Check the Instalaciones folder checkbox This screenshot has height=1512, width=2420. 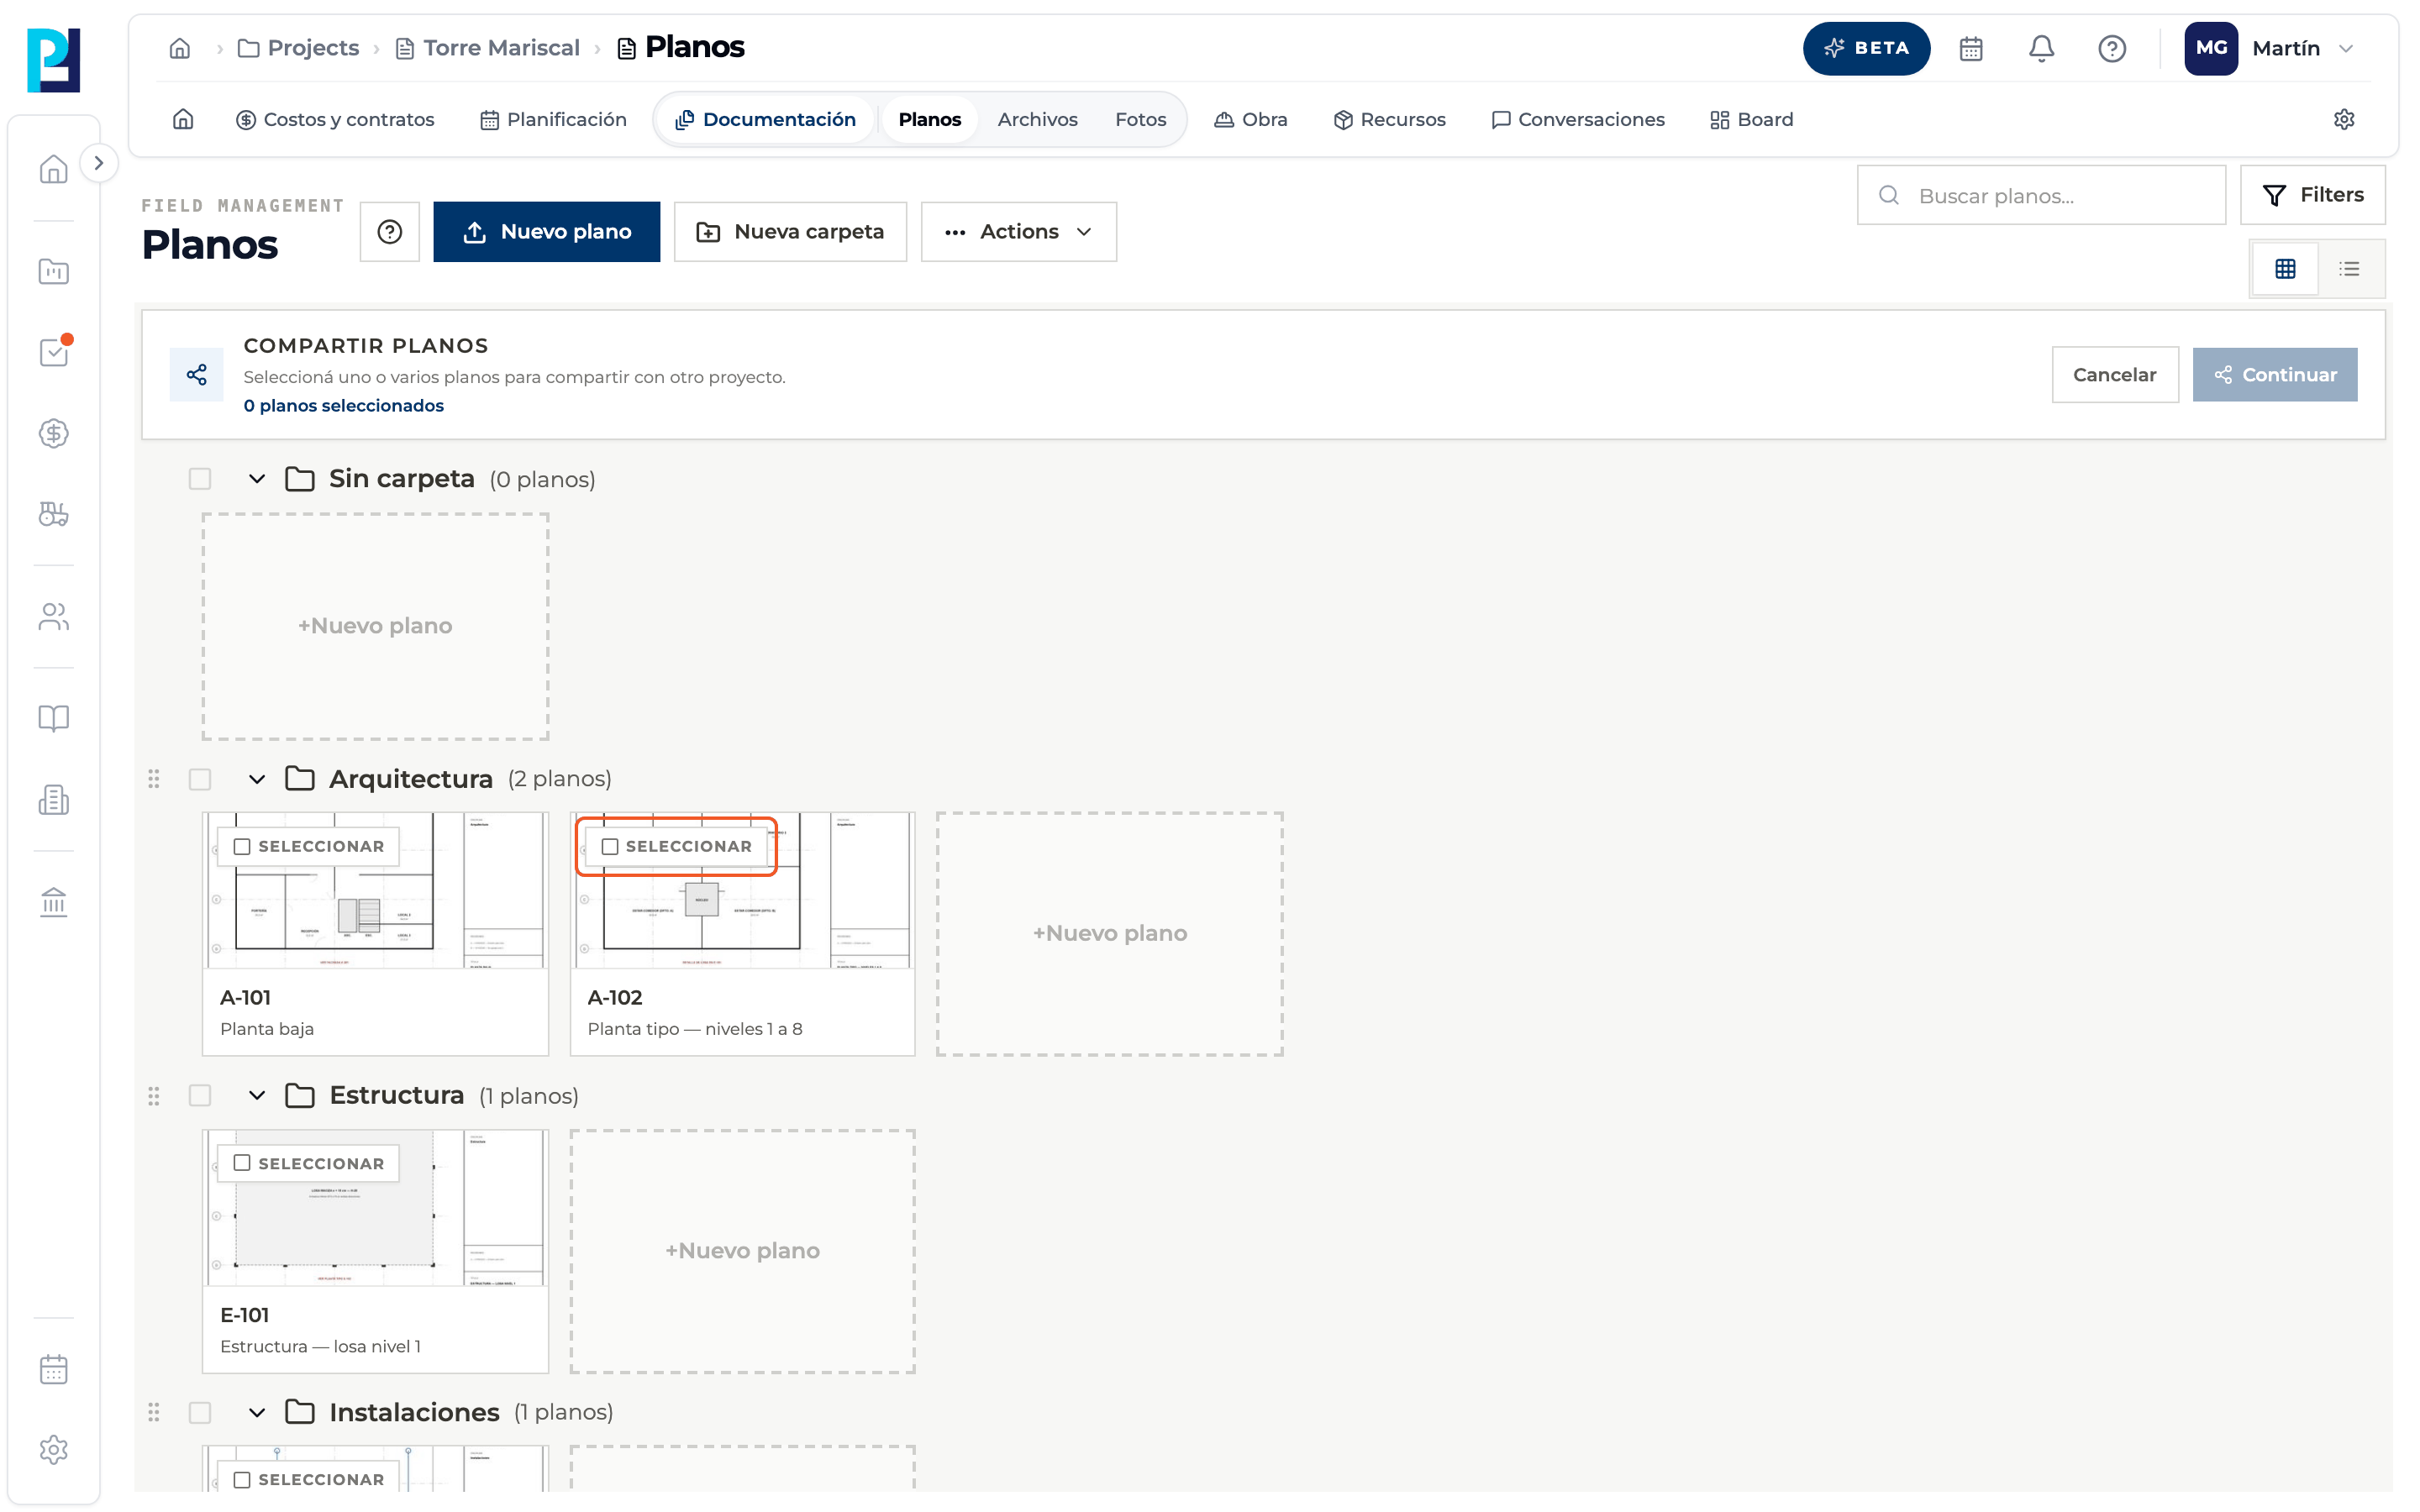point(200,1412)
